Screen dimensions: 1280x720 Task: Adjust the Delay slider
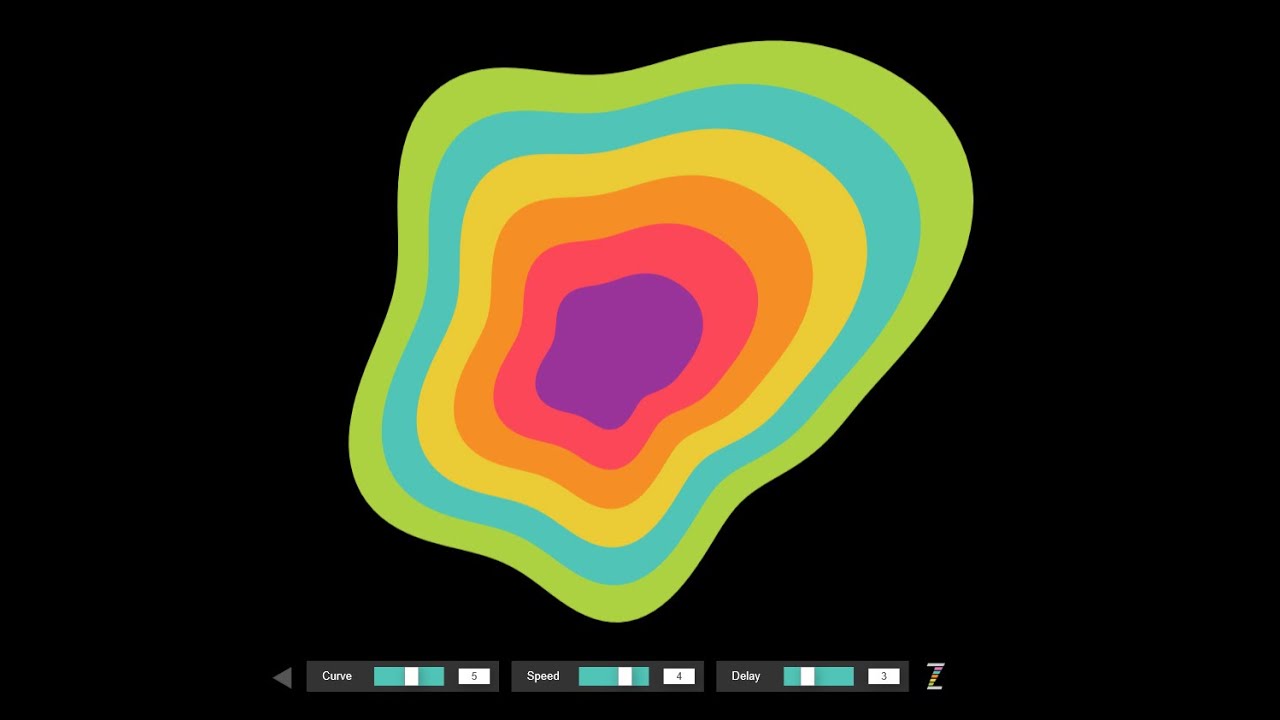coord(819,676)
